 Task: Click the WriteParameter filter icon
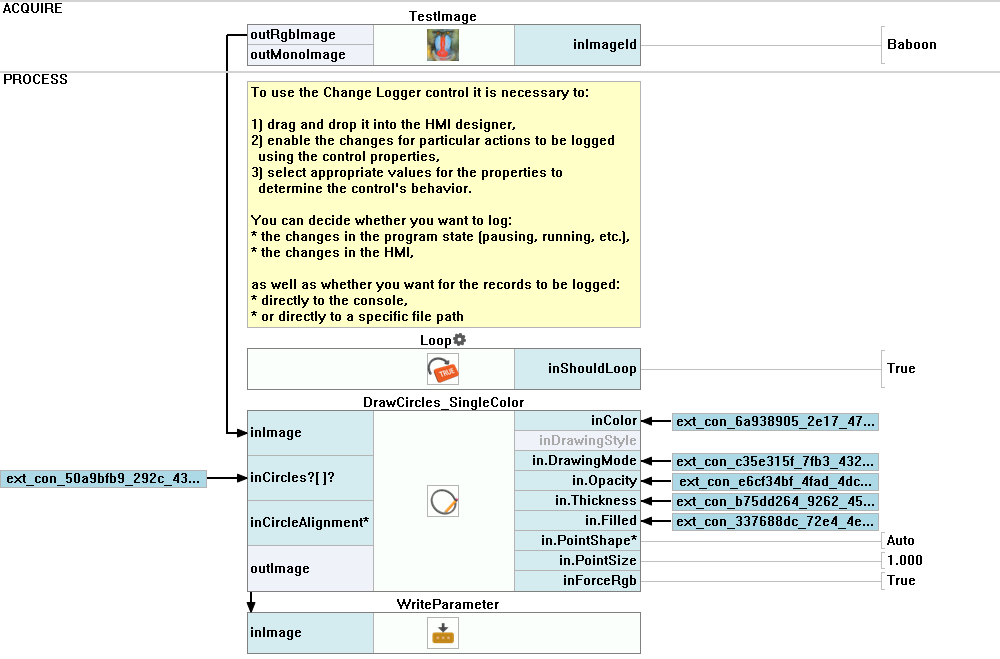click(442, 633)
